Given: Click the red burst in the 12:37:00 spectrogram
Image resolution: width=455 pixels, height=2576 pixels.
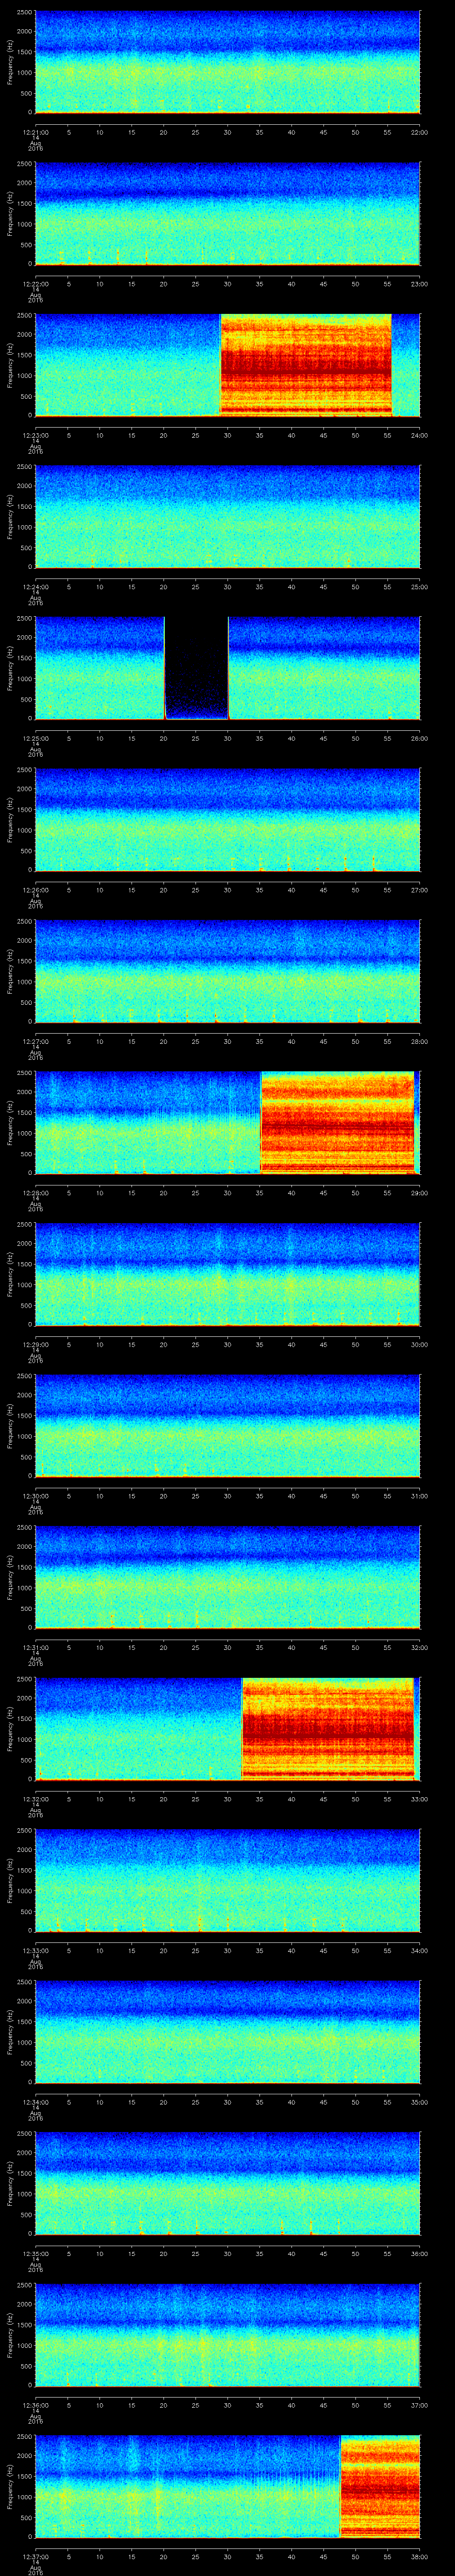Looking at the screenshot, I should 380,2486.
